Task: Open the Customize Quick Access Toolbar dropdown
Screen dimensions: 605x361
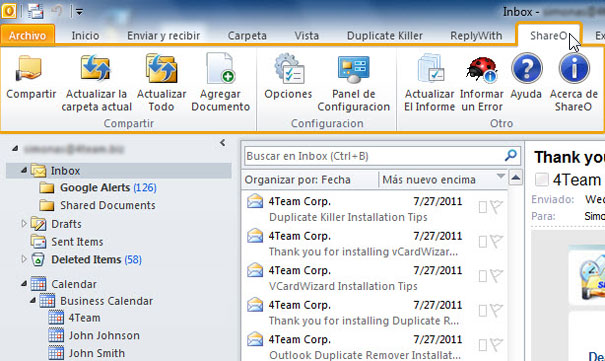Action: pyautogui.click(x=79, y=12)
